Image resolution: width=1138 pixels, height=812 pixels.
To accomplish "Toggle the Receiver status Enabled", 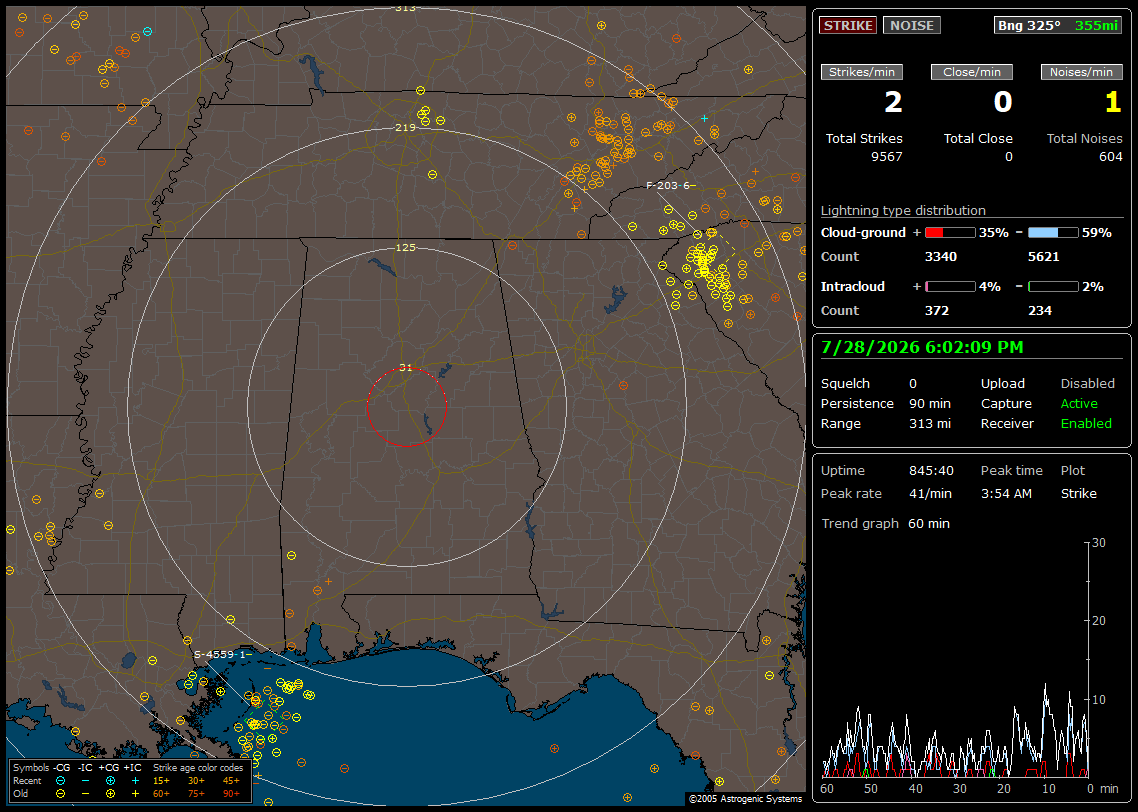I will coord(1086,424).
